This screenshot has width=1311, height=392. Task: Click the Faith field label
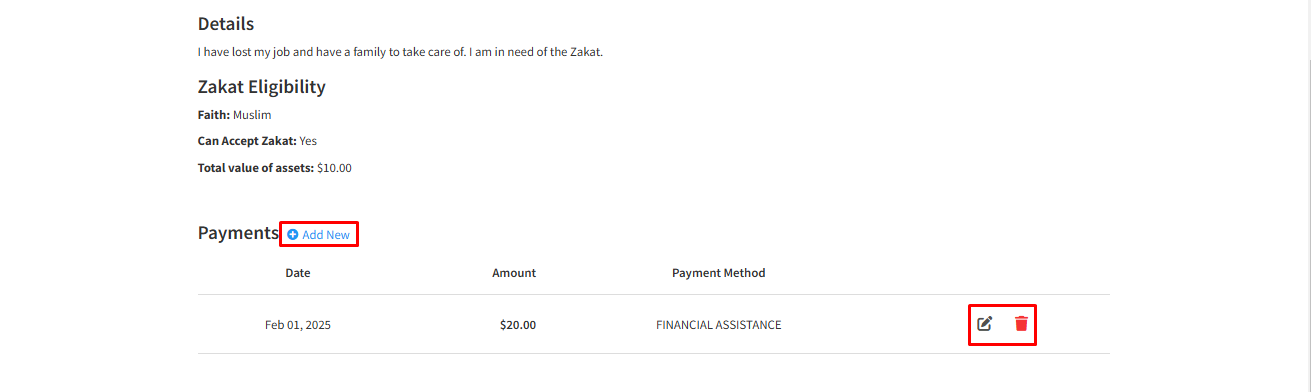(x=214, y=115)
